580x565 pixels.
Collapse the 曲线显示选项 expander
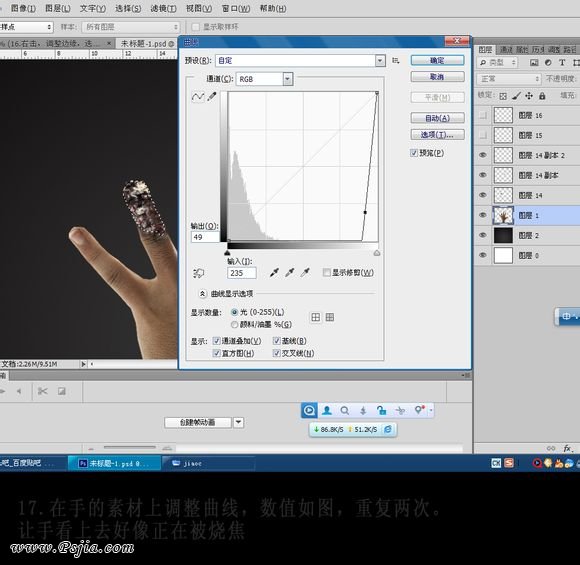click(202, 294)
